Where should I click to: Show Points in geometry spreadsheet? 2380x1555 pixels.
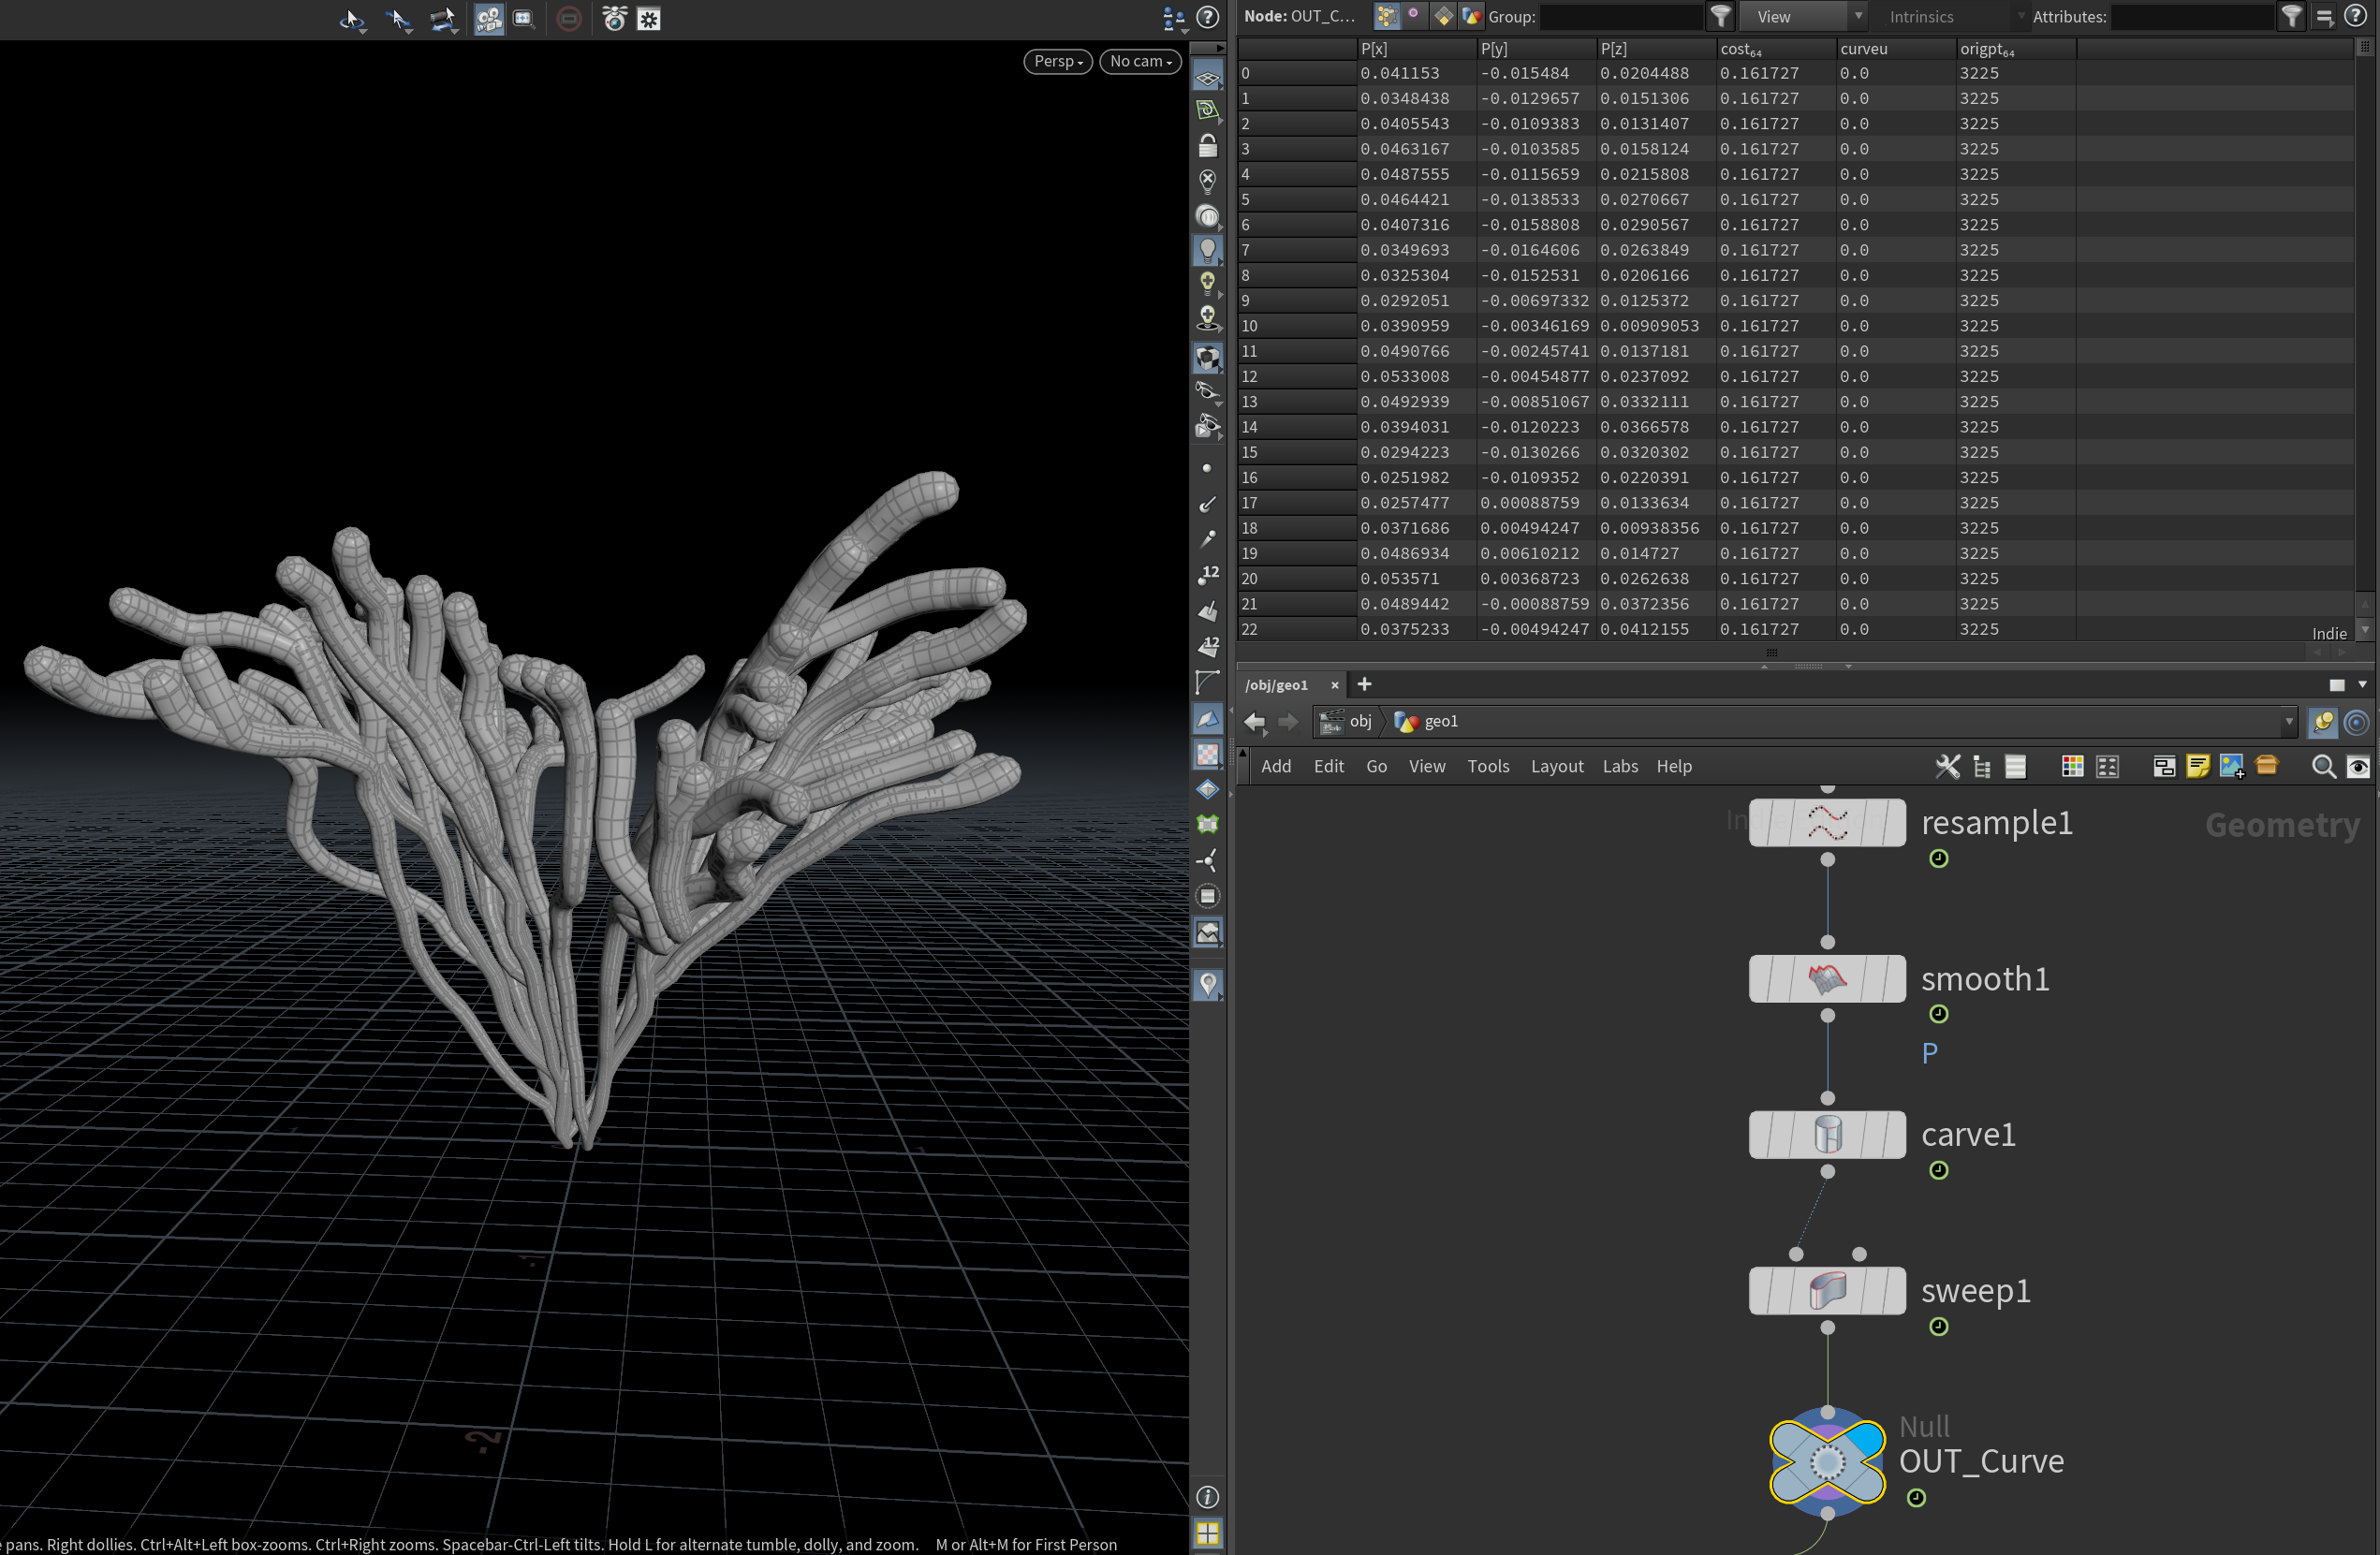click(x=1386, y=16)
